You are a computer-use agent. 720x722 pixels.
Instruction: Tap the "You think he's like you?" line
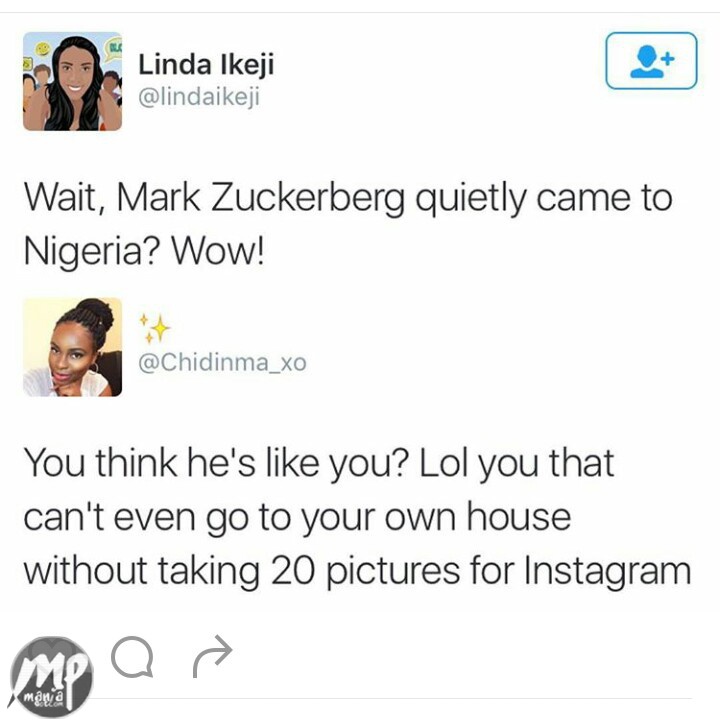[216, 464]
